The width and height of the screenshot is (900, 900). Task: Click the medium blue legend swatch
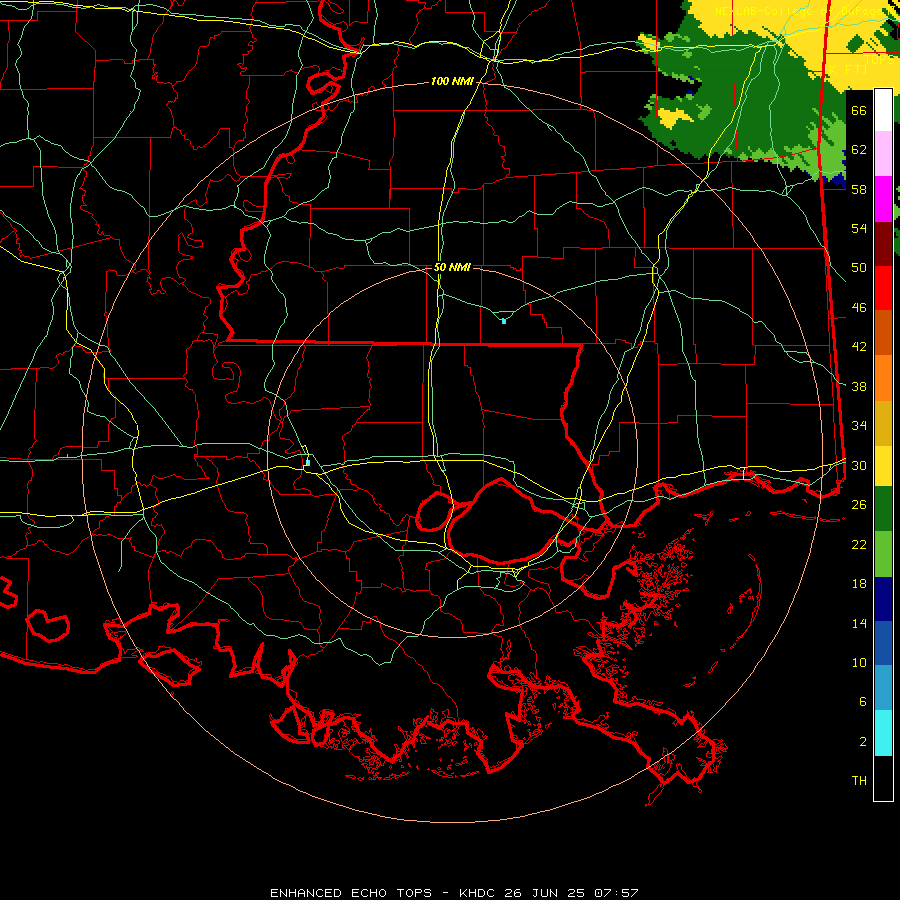883,643
